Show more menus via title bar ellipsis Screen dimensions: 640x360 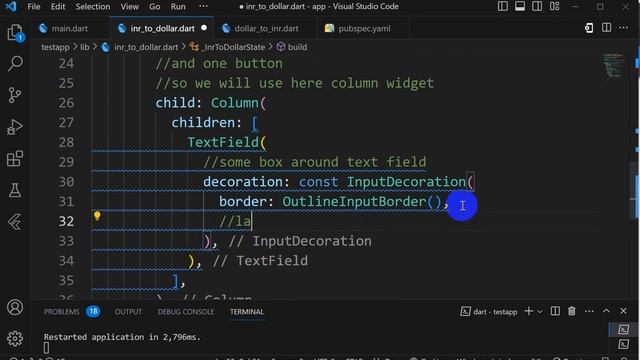203,6
